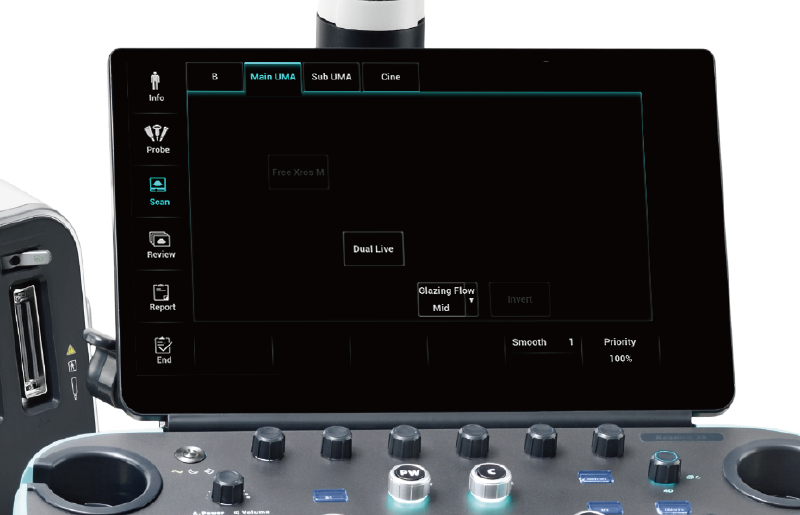Open the Review images icon
The image size is (800, 515).
click(159, 244)
